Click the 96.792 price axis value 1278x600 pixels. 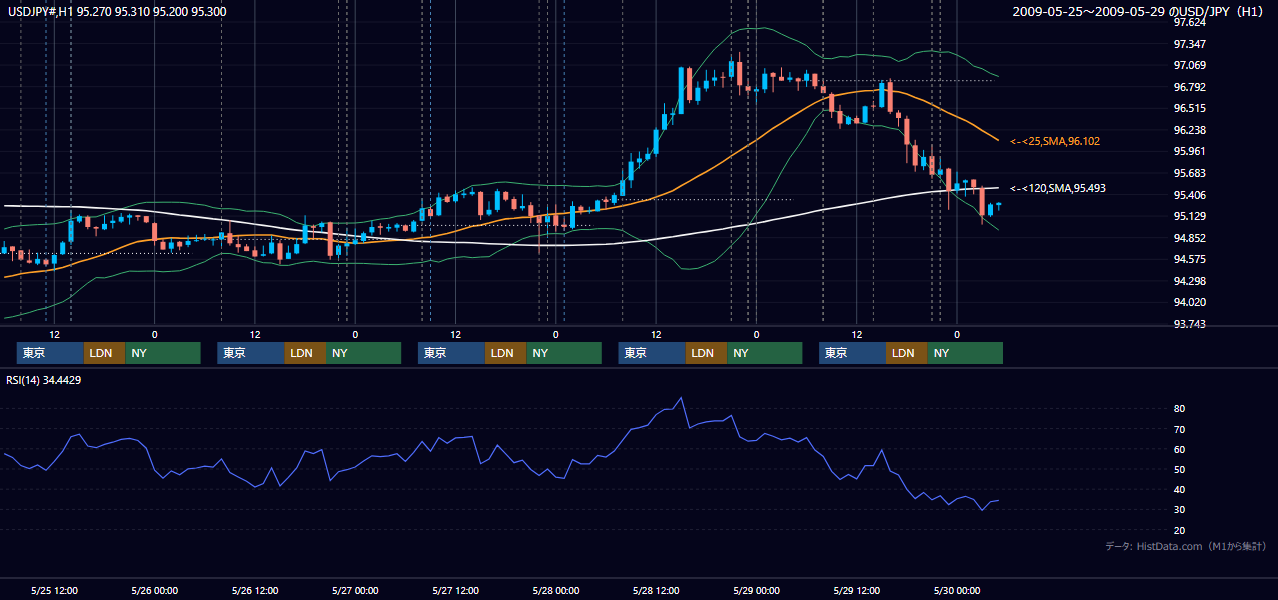[1189, 87]
